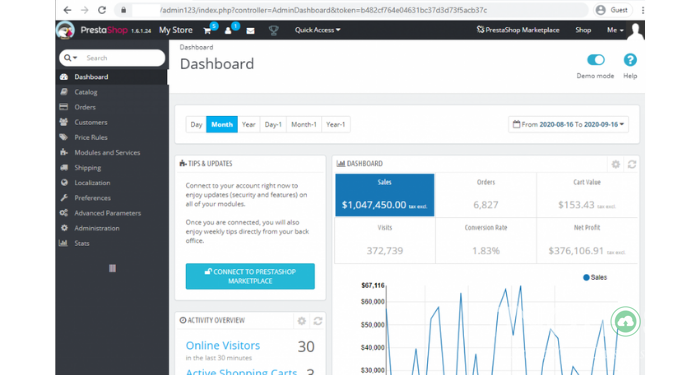700x375 pixels.
Task: Click My Store shop name
Action: pyautogui.click(x=176, y=30)
